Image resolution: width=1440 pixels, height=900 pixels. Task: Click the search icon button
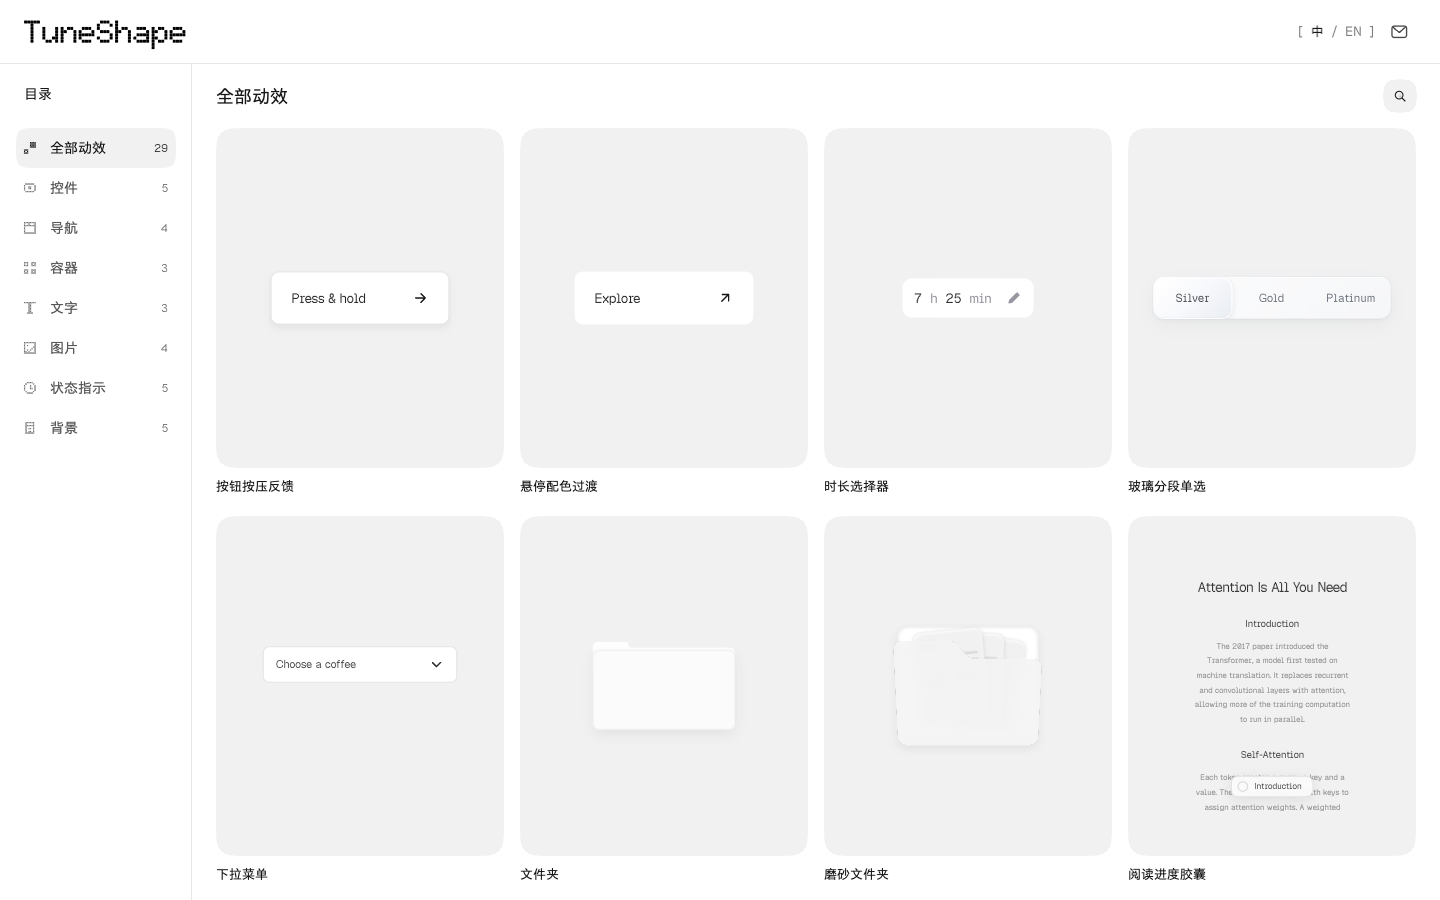tap(1400, 96)
